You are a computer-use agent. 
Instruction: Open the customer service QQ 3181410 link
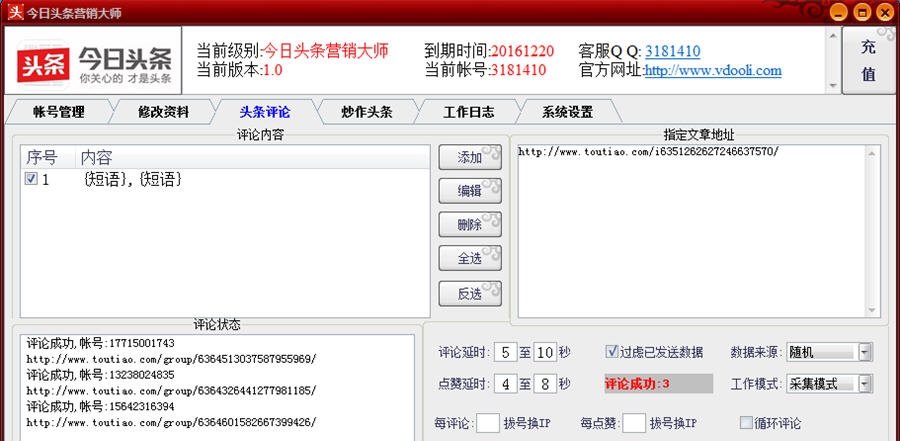tap(672, 52)
